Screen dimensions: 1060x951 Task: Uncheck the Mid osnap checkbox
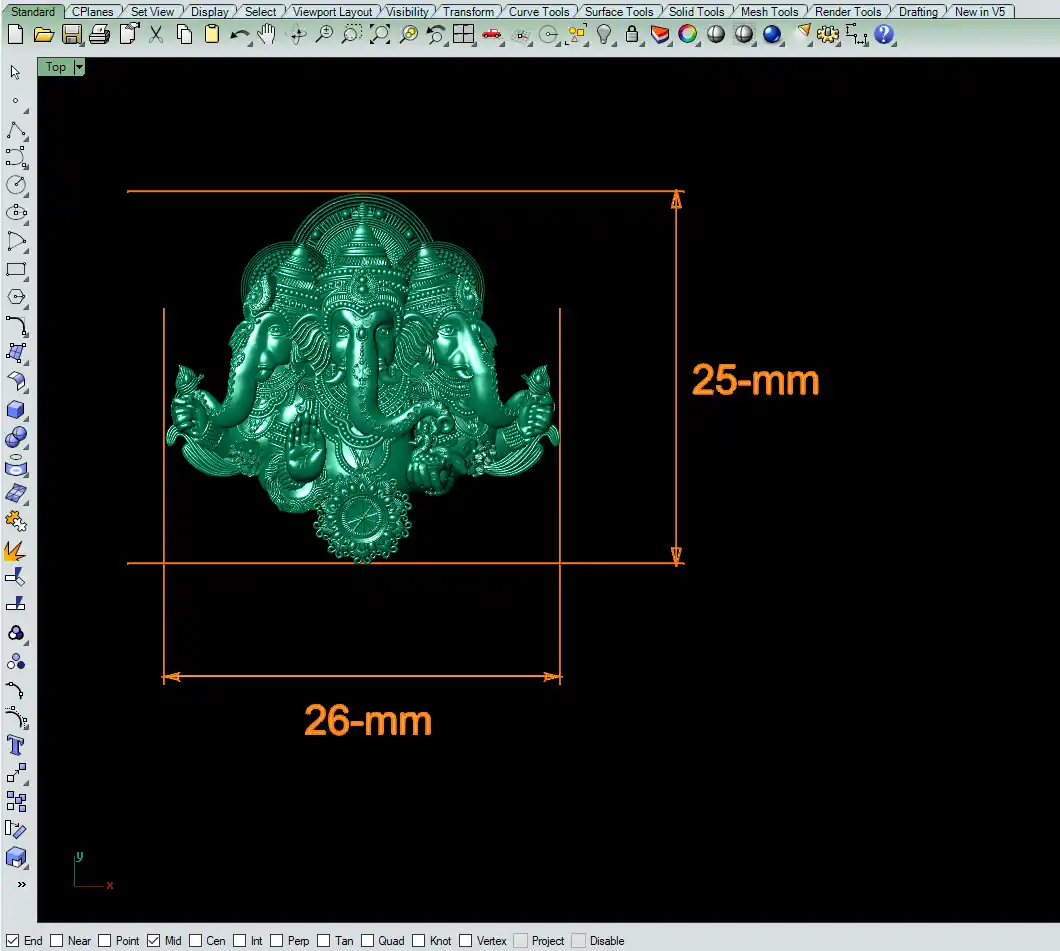coord(154,940)
